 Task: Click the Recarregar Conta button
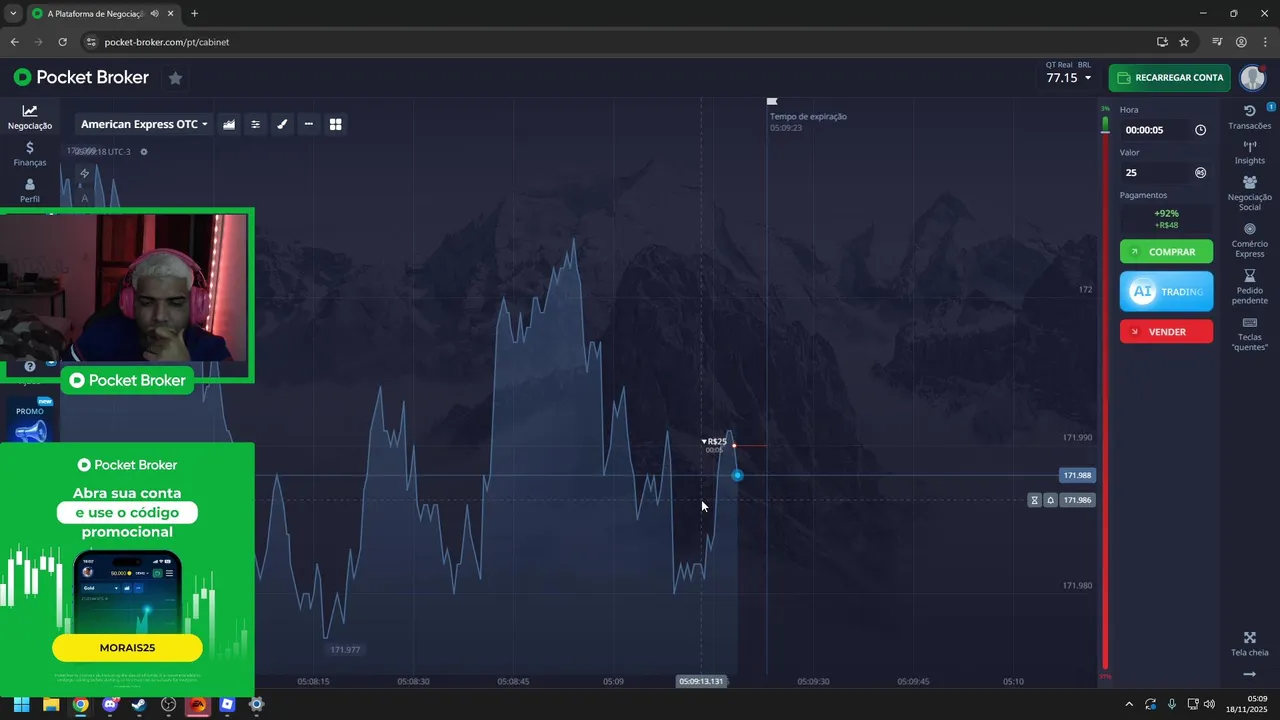coord(1169,77)
